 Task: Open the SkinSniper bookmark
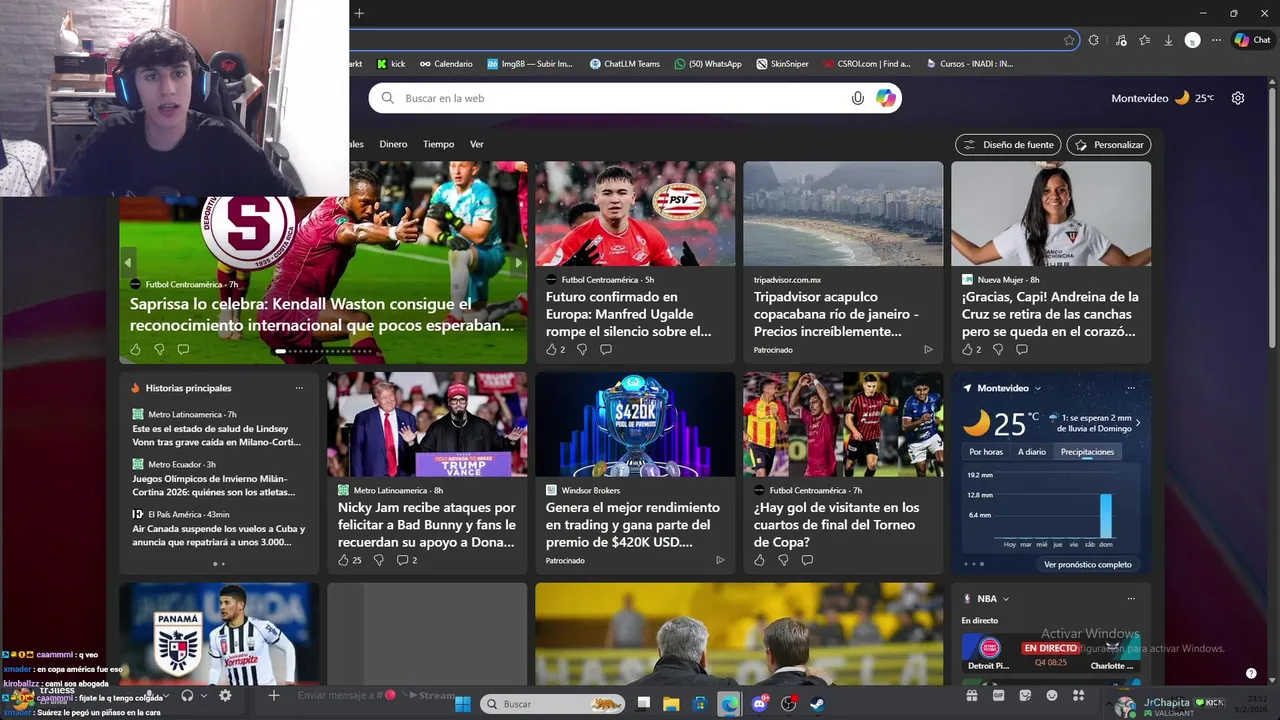click(x=782, y=63)
